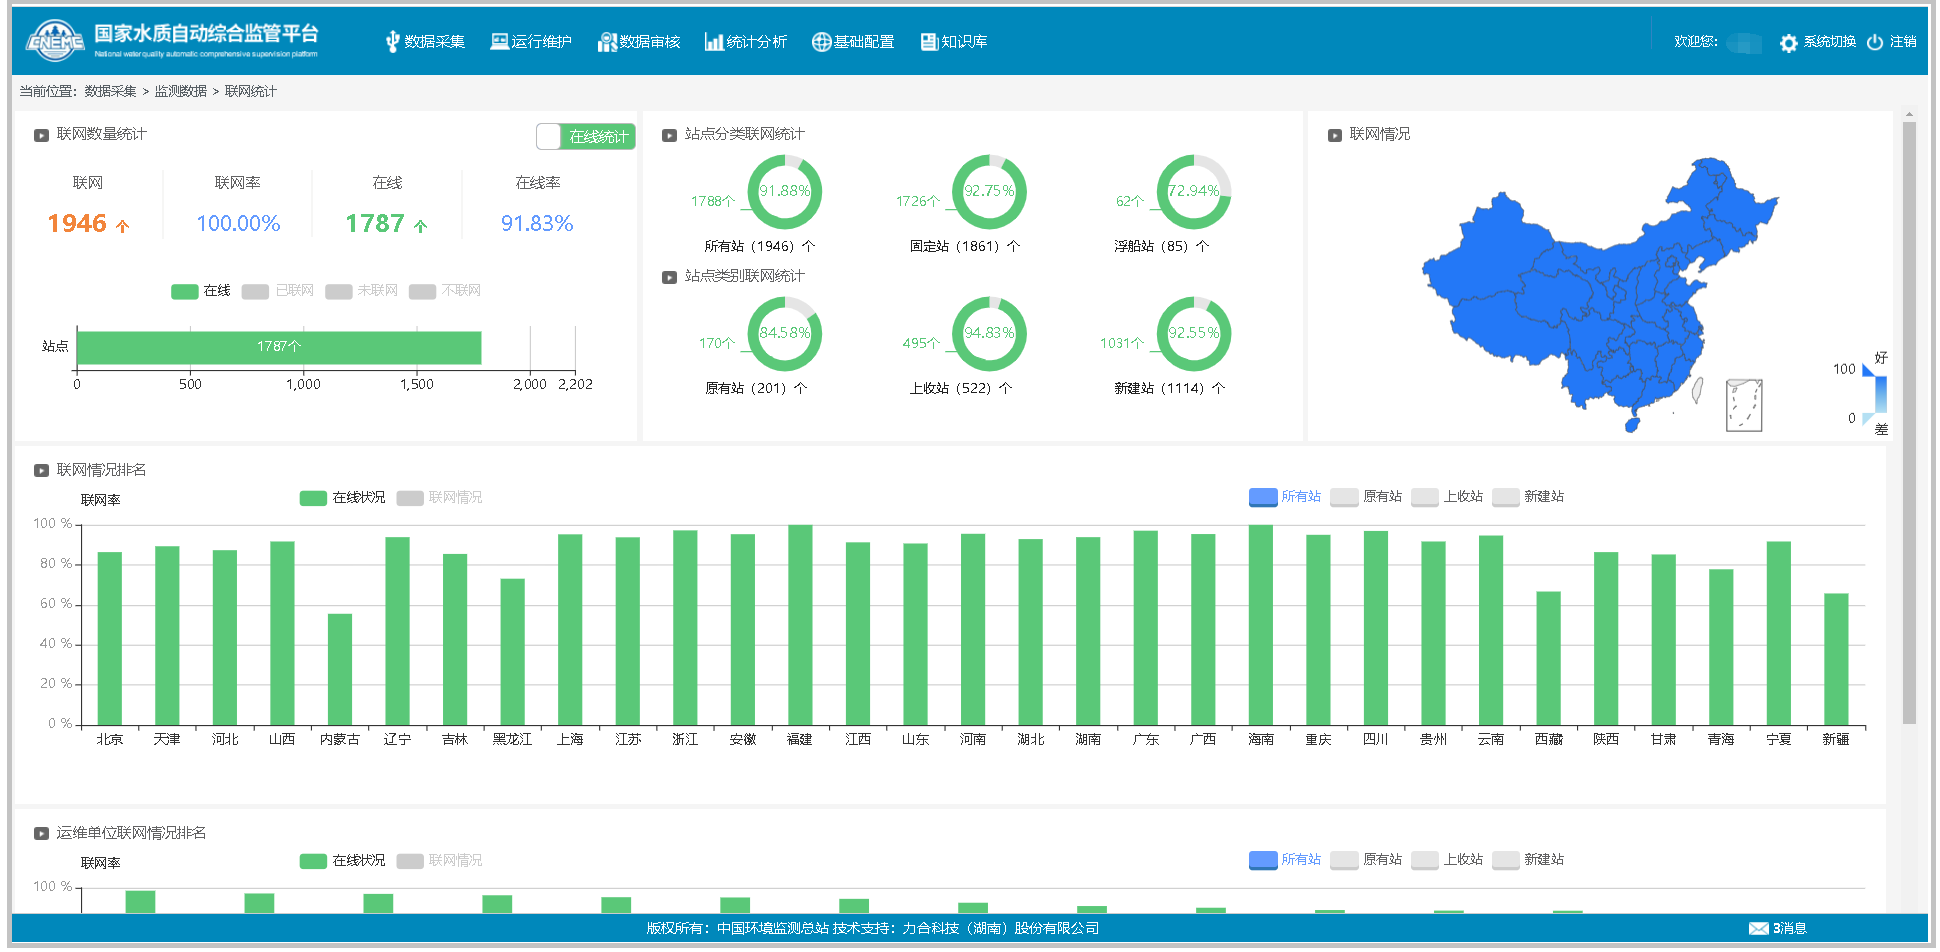Toggle the 在线统计 switch
1940x952 pixels.
[585, 137]
